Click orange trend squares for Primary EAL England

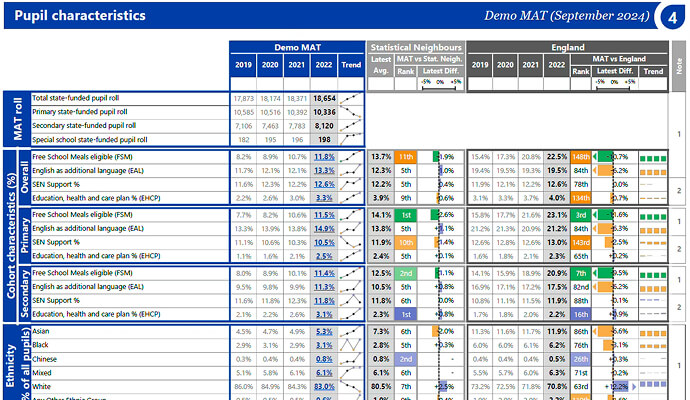652,228
